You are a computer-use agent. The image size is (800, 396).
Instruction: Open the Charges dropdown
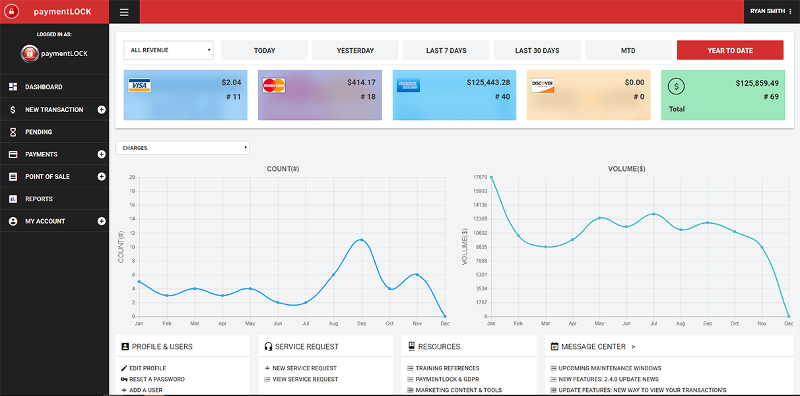[x=183, y=148]
